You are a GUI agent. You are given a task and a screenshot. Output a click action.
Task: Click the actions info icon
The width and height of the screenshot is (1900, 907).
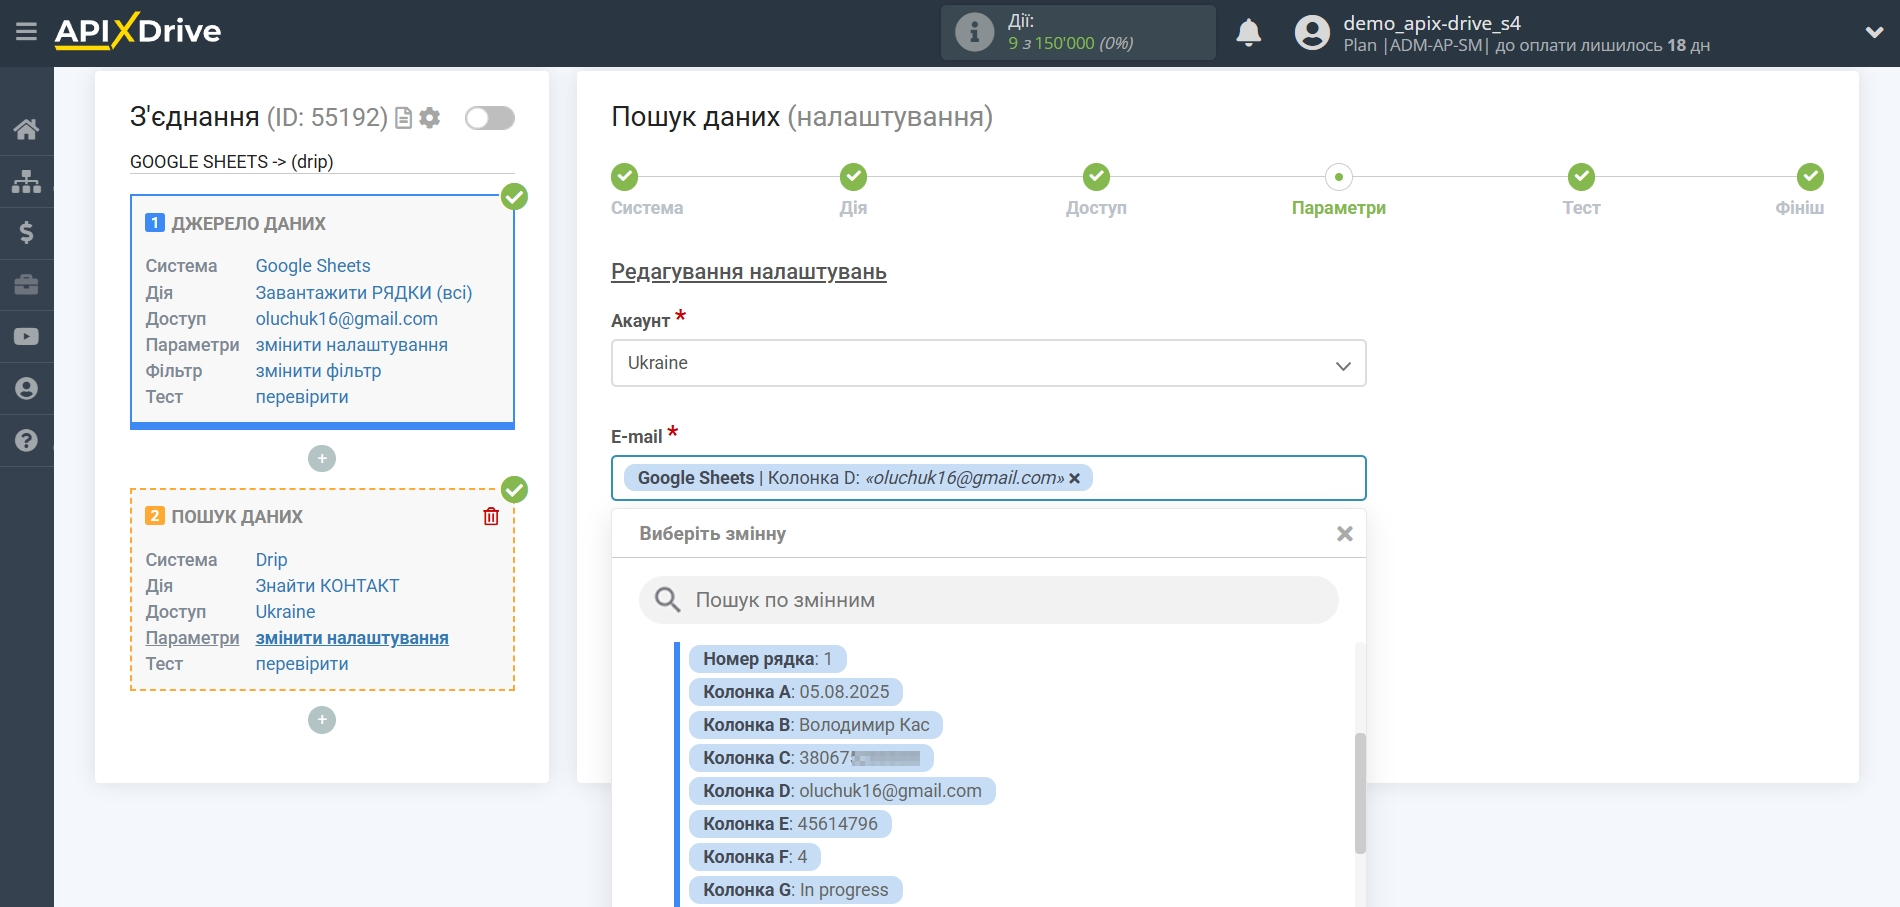[x=974, y=32]
